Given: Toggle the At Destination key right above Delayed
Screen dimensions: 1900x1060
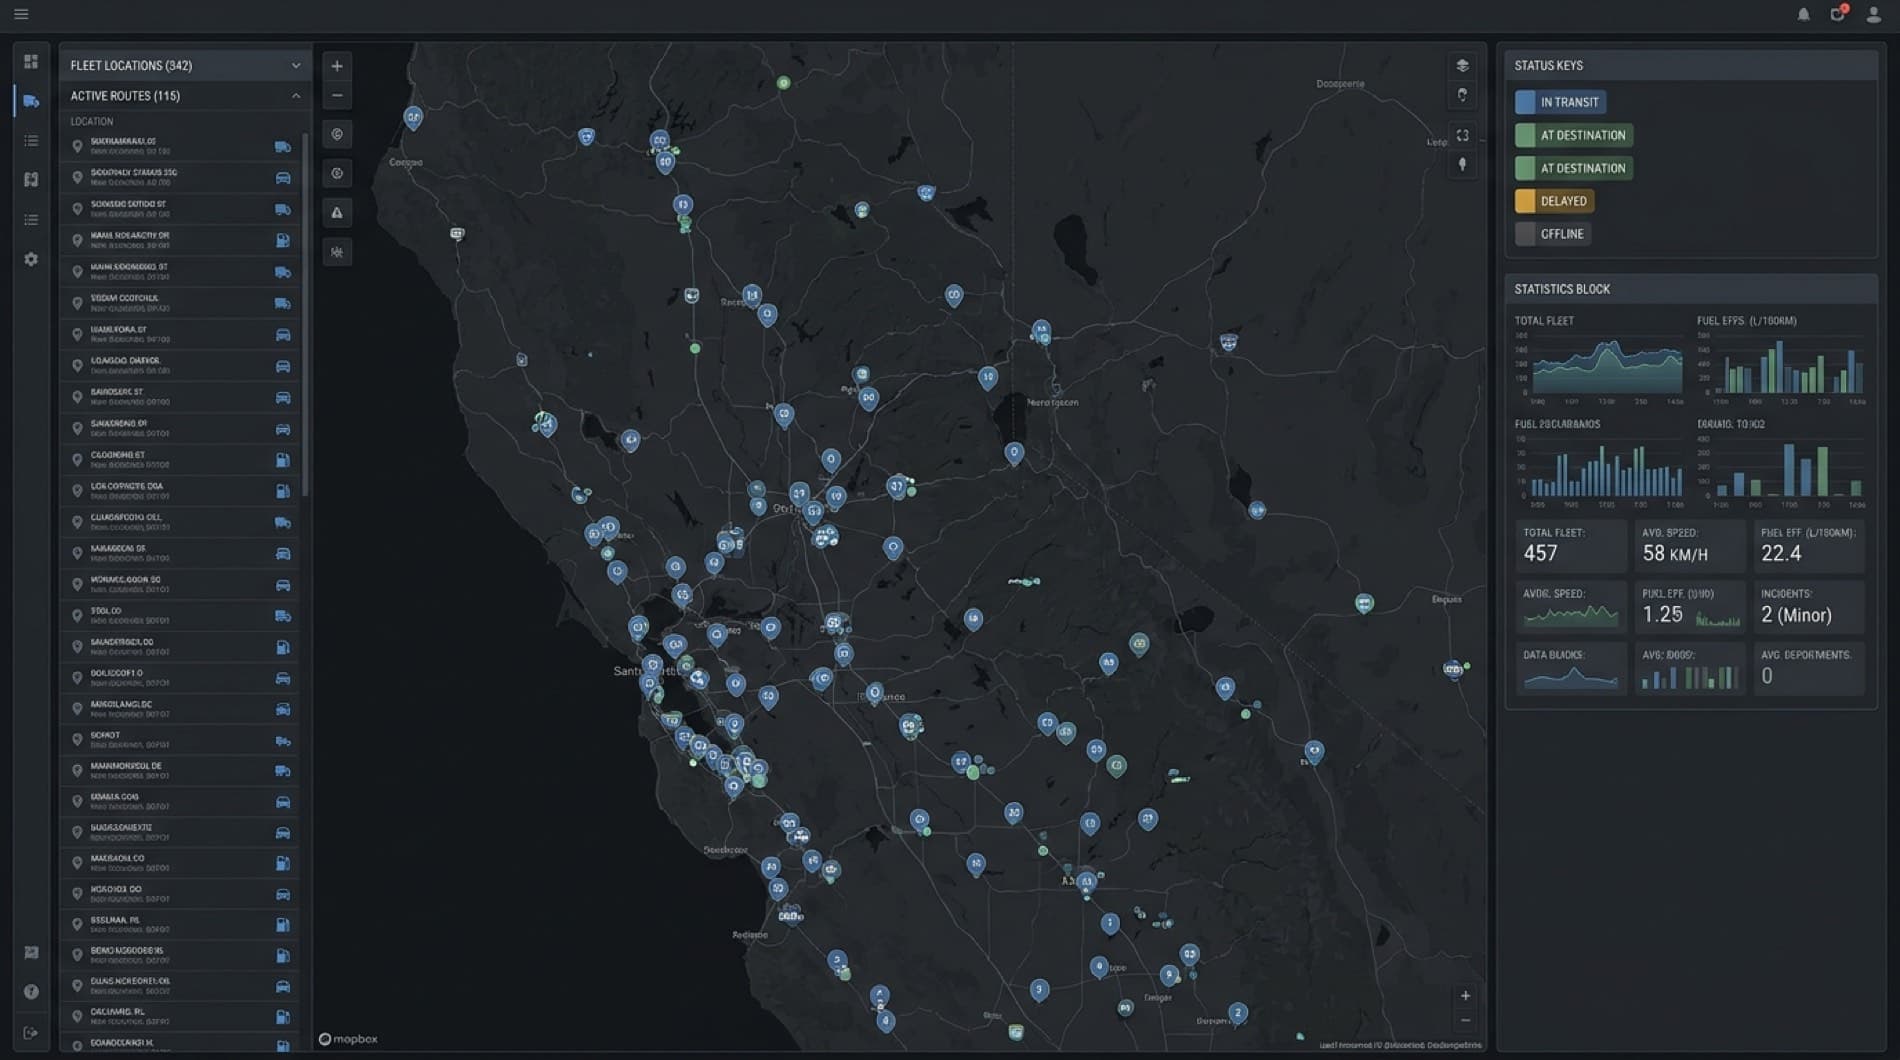Looking at the screenshot, I should (1574, 168).
